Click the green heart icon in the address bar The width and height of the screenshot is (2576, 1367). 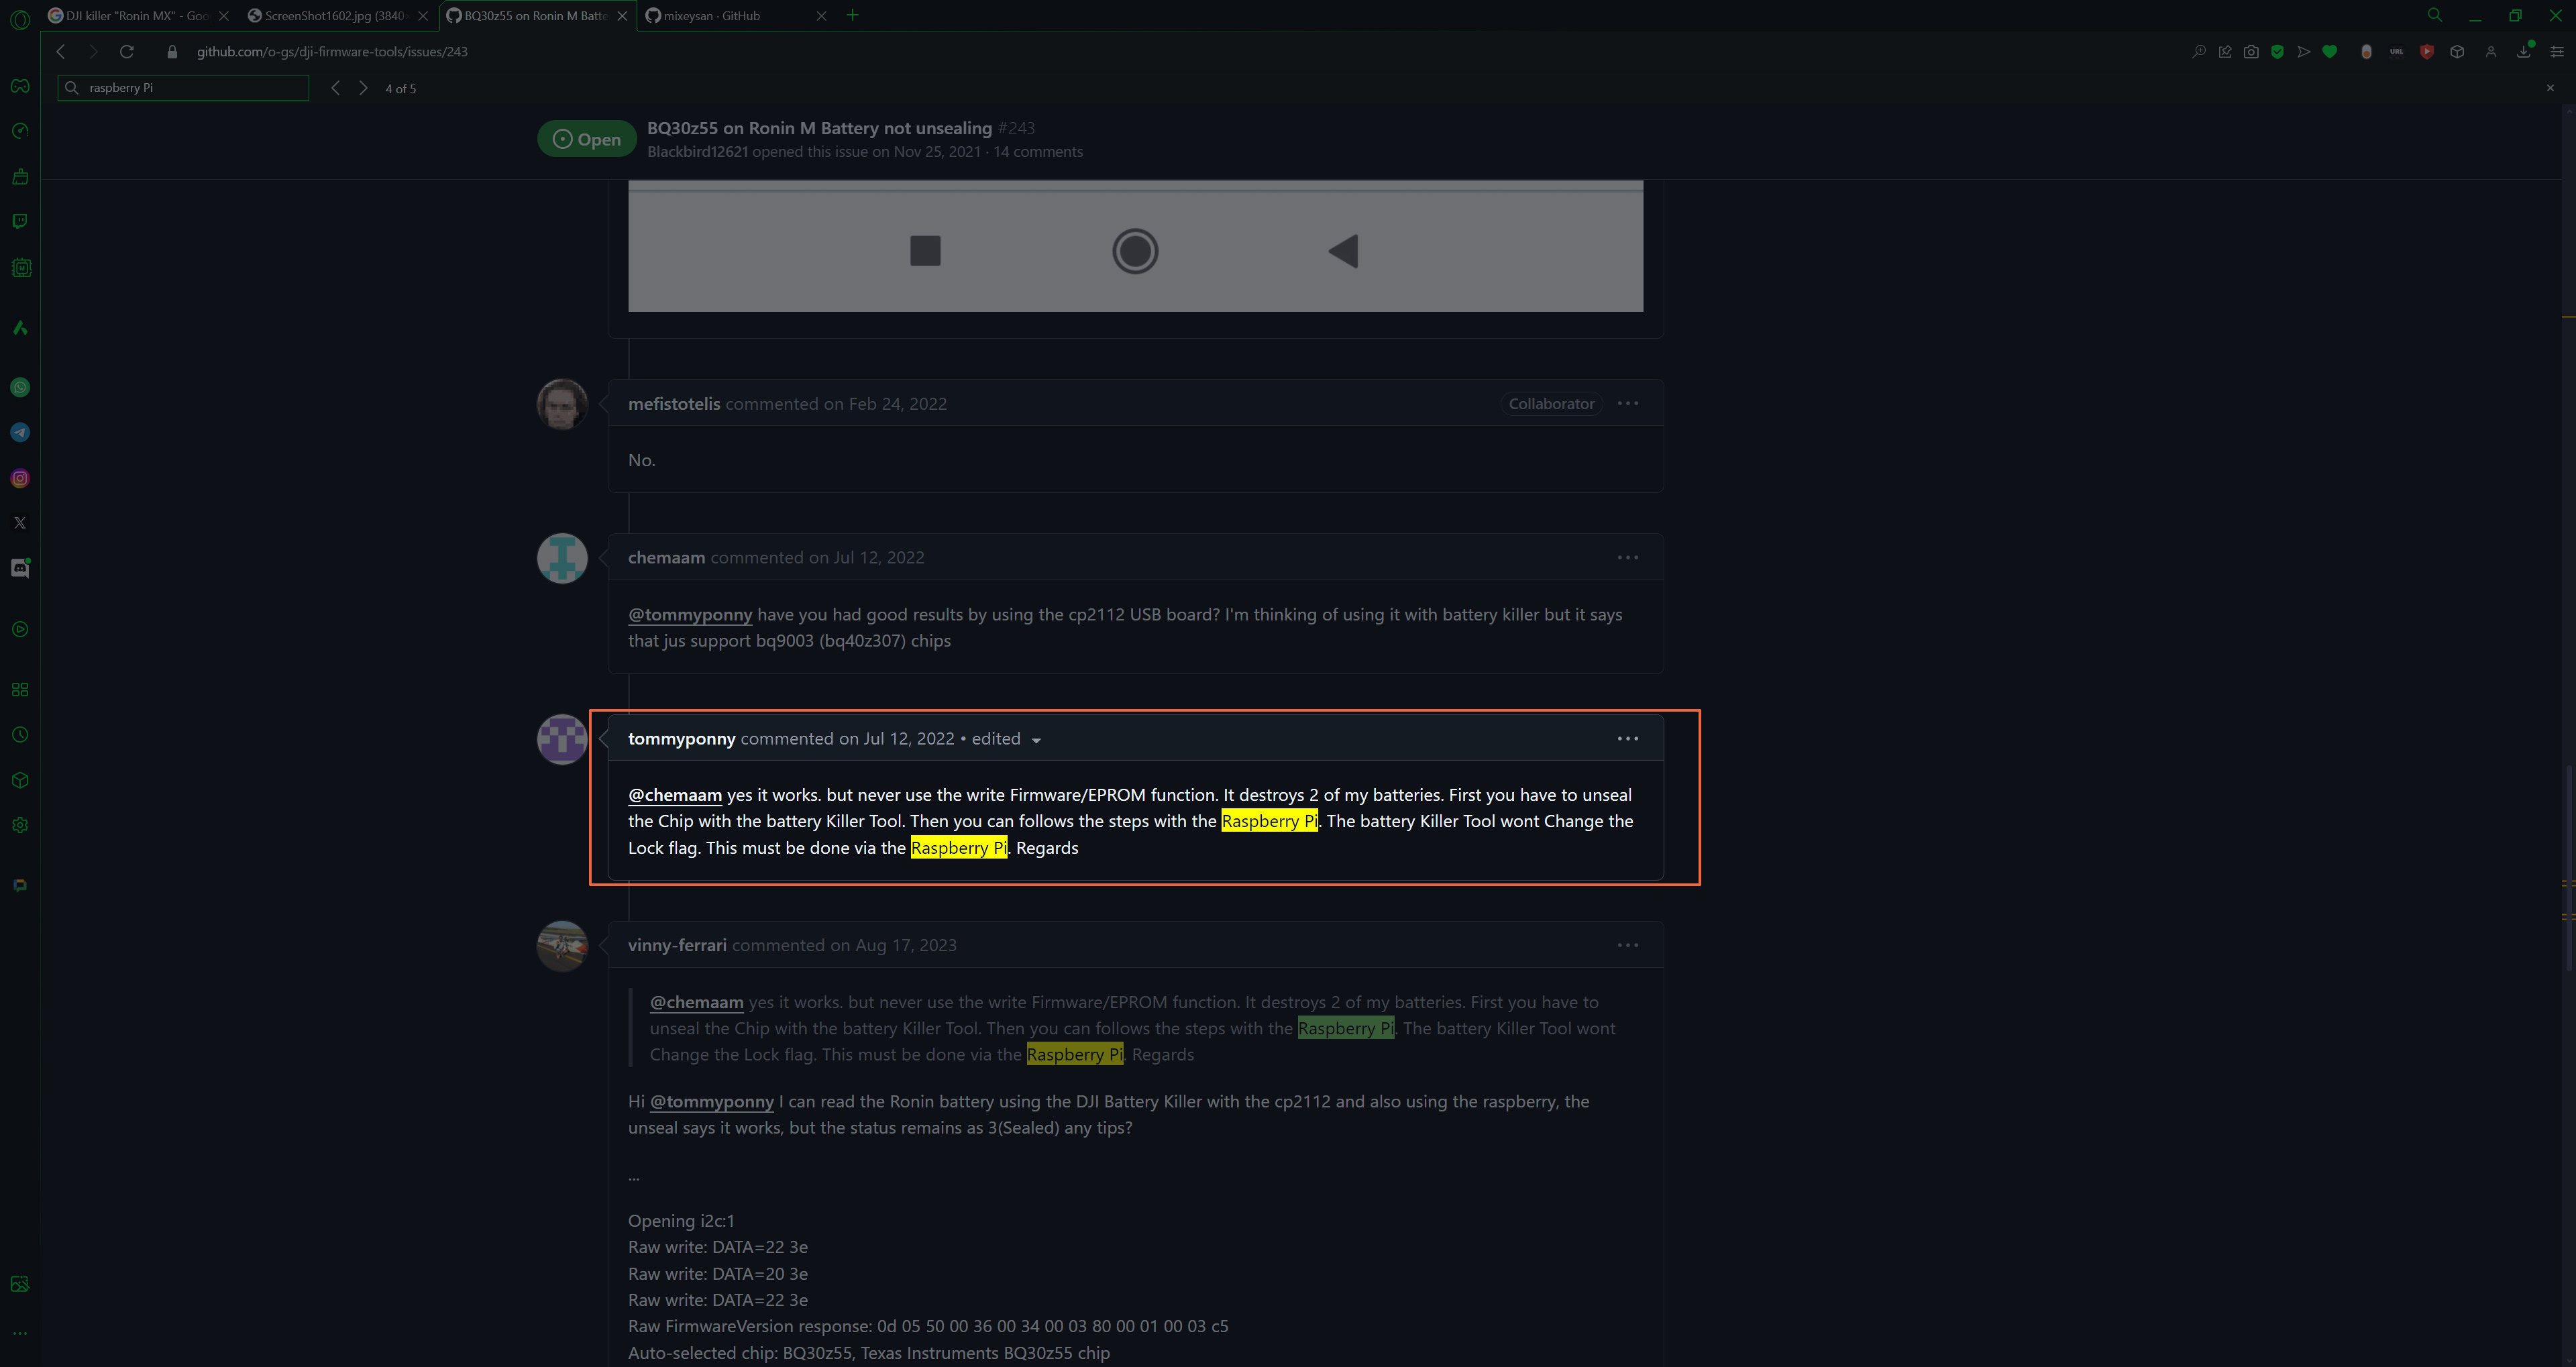pos(2330,52)
